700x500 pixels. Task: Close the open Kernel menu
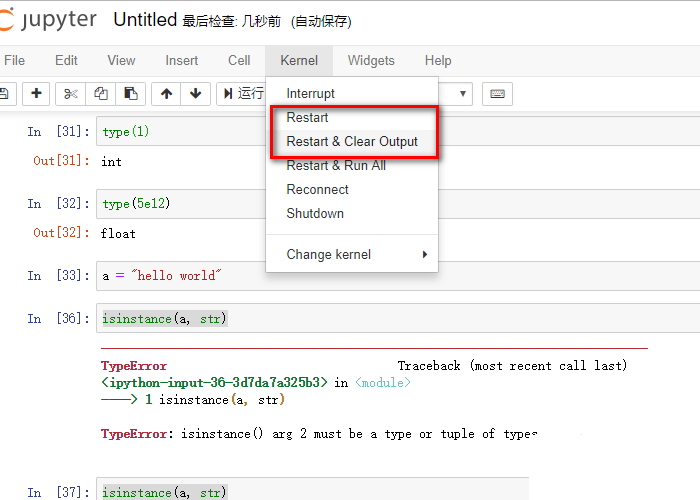click(x=299, y=60)
